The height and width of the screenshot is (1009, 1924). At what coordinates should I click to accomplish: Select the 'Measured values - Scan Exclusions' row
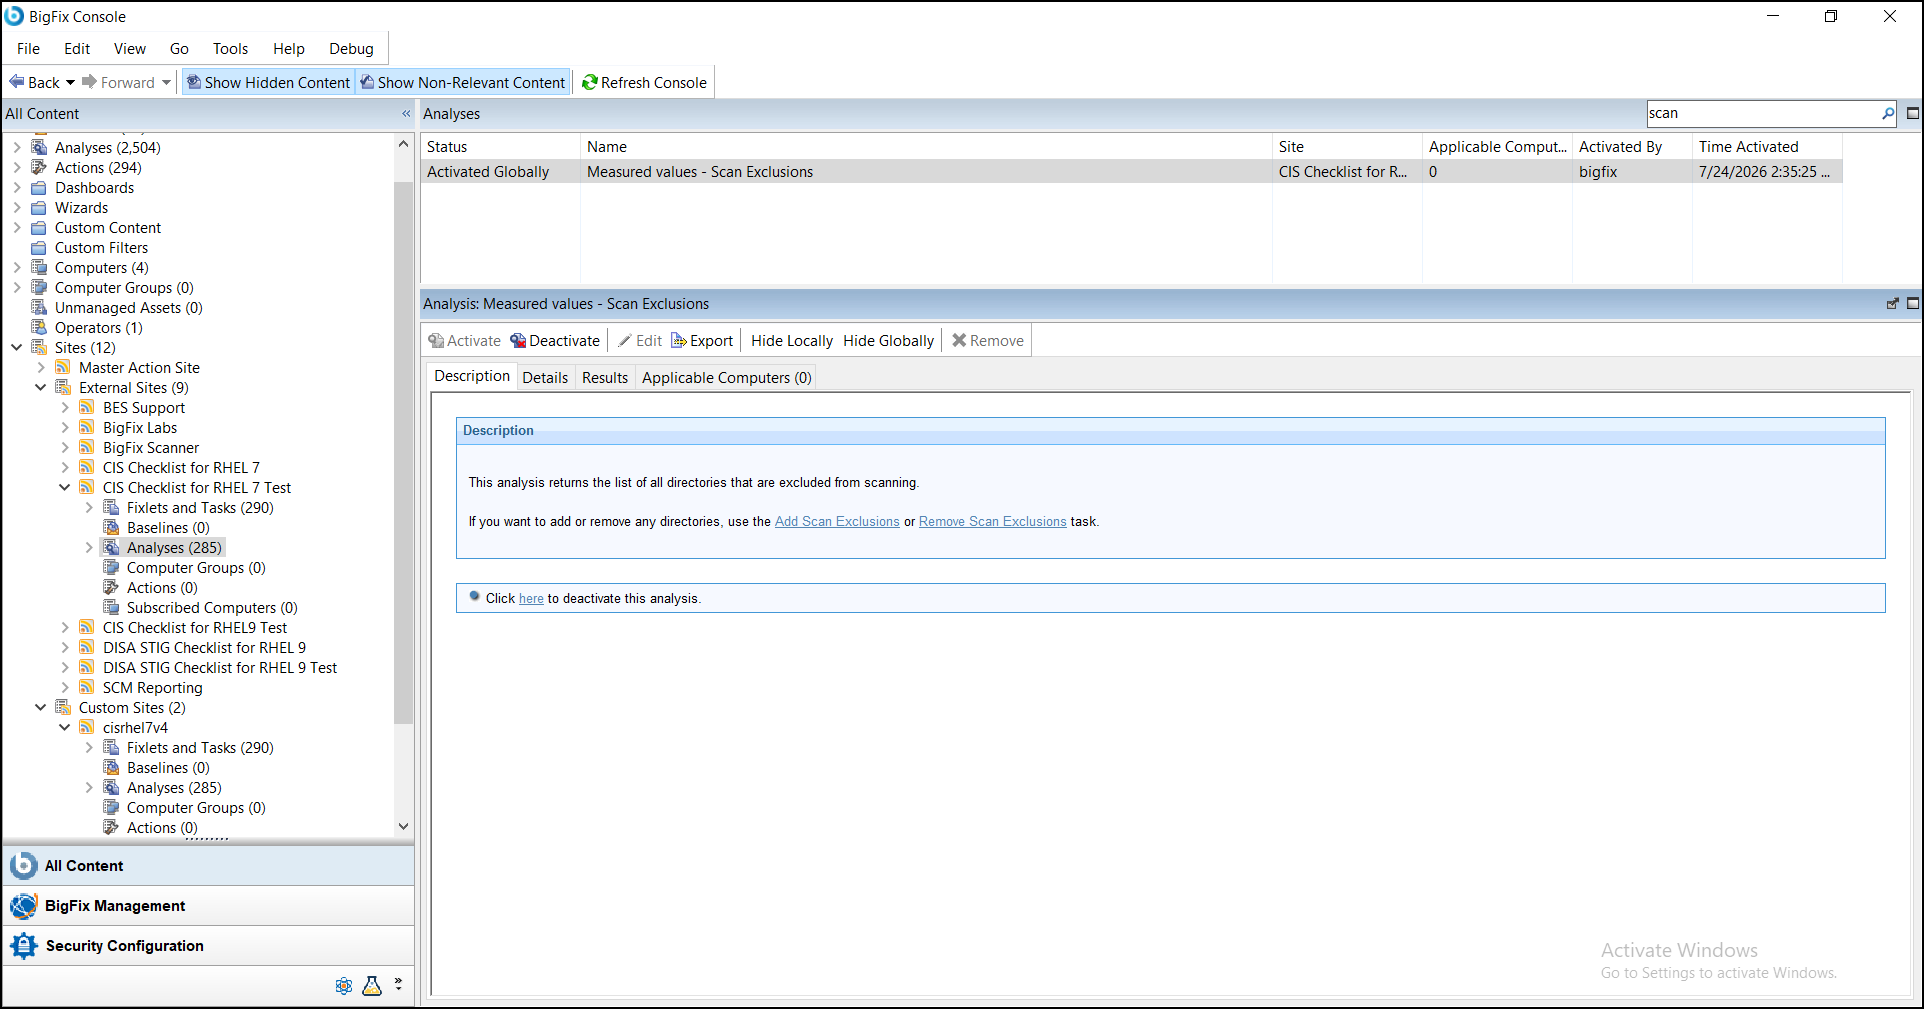[x=1131, y=172]
